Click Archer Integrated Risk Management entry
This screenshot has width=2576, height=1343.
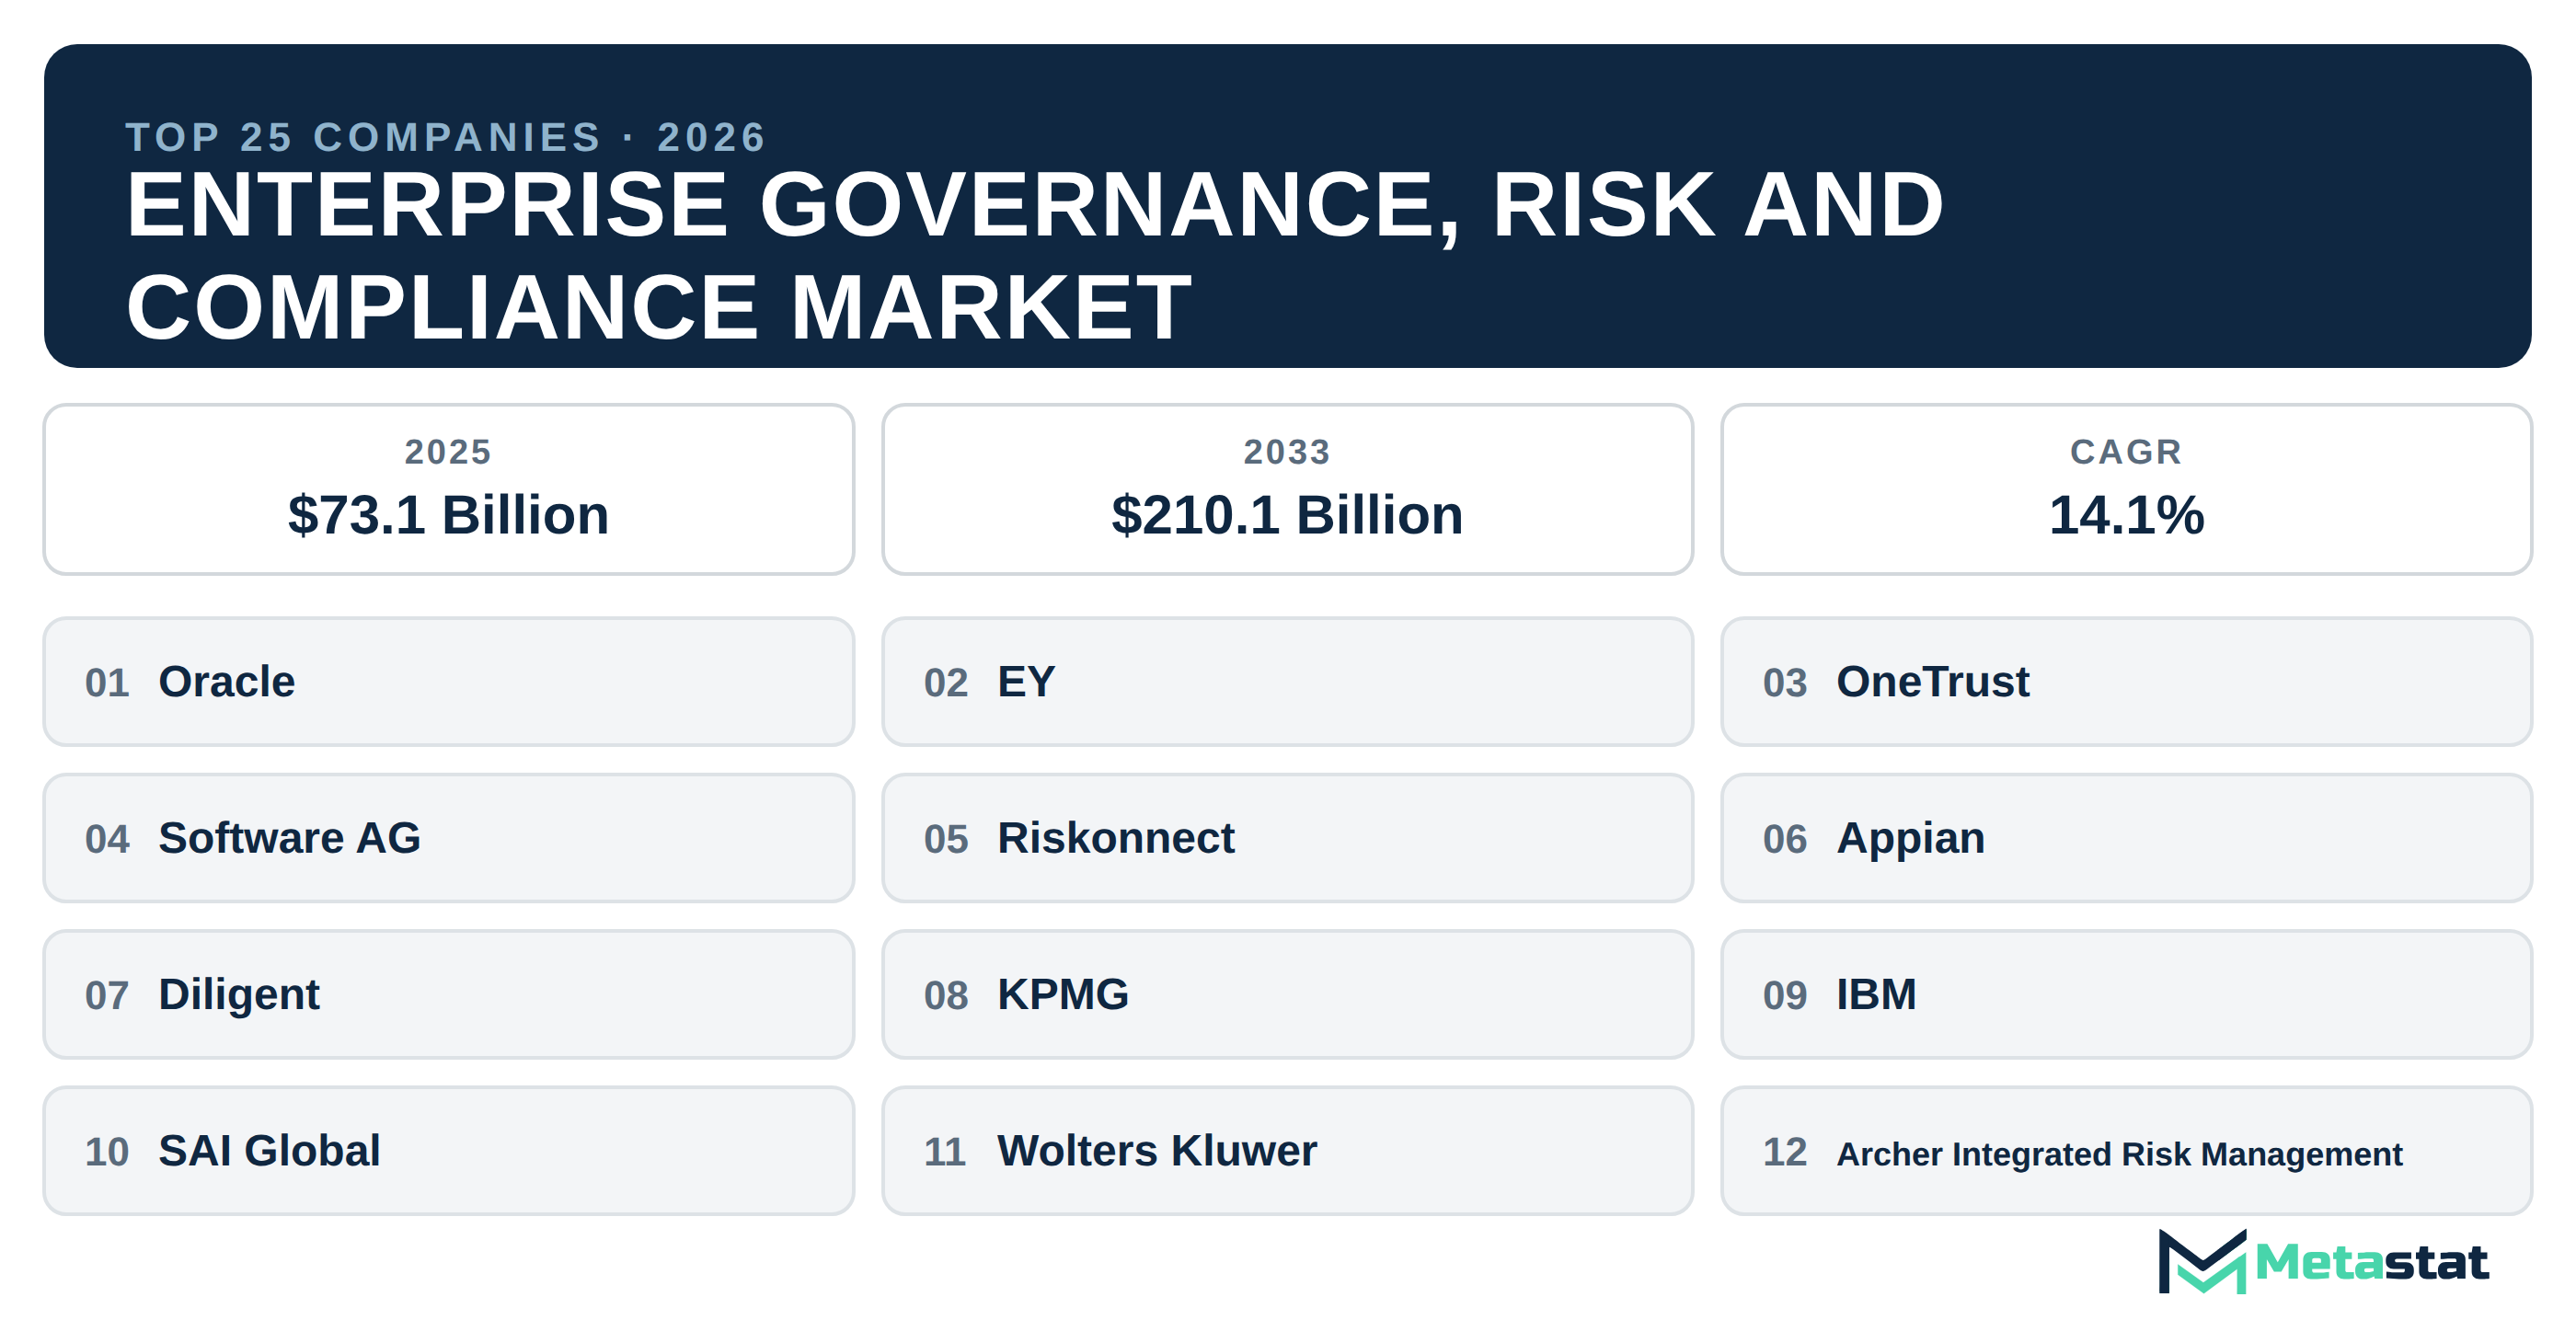click(2126, 1151)
